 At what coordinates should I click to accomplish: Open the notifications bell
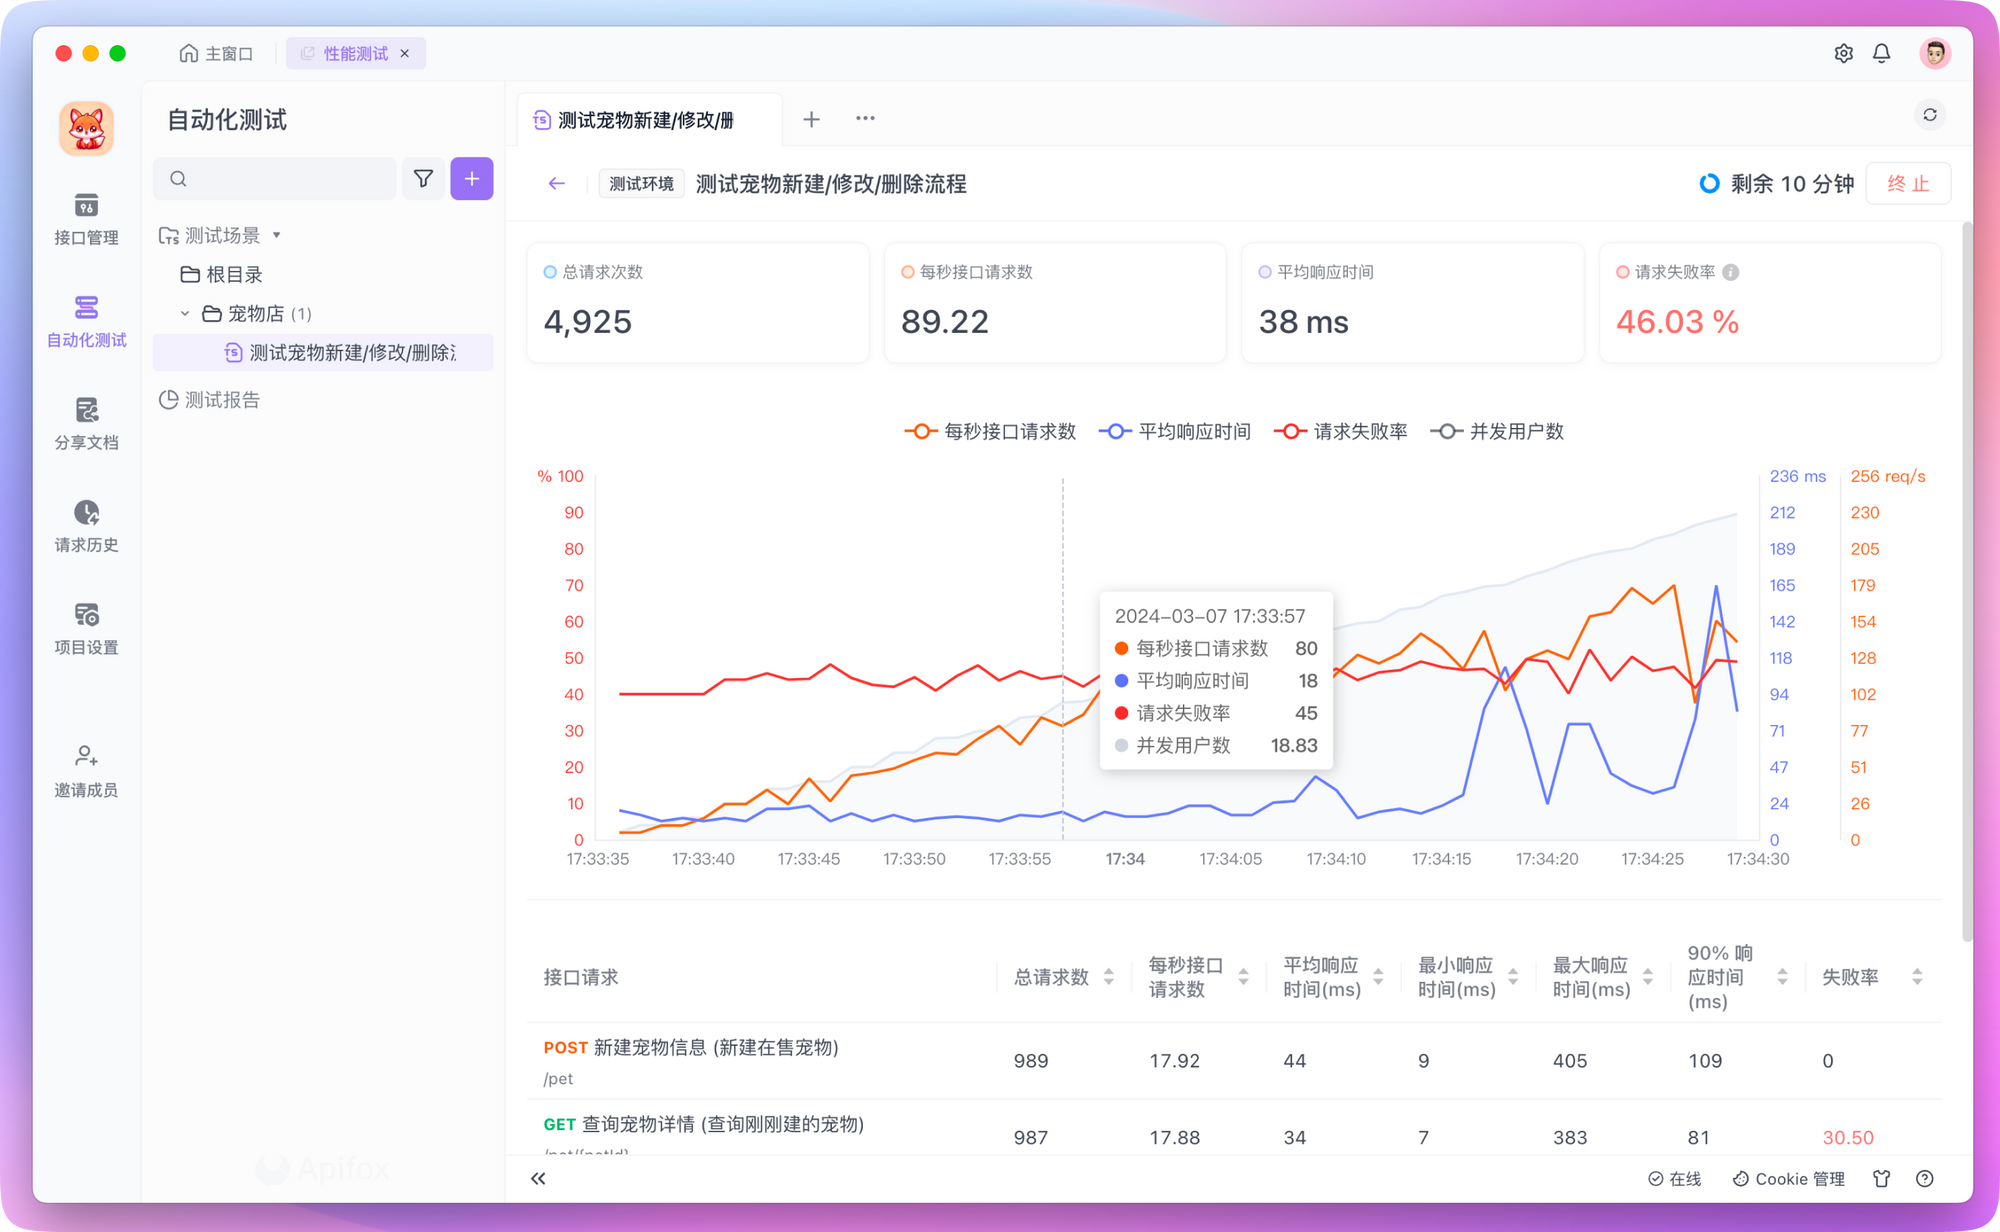pyautogui.click(x=1881, y=54)
